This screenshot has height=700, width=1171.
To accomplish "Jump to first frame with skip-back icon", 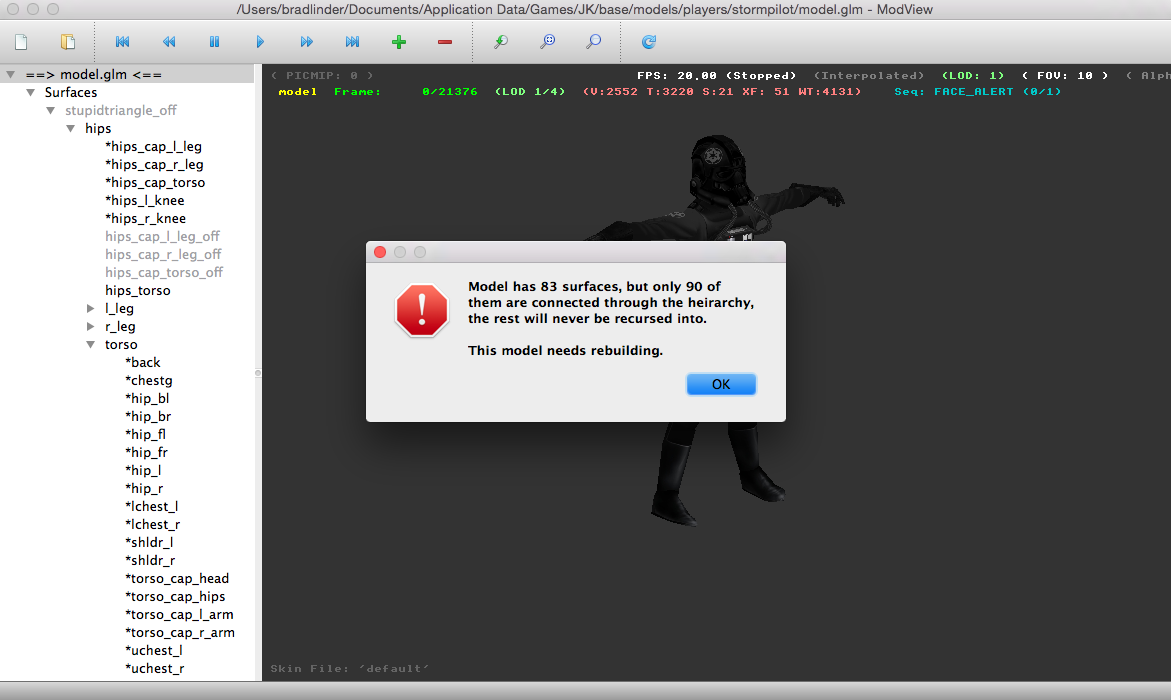I will point(122,42).
